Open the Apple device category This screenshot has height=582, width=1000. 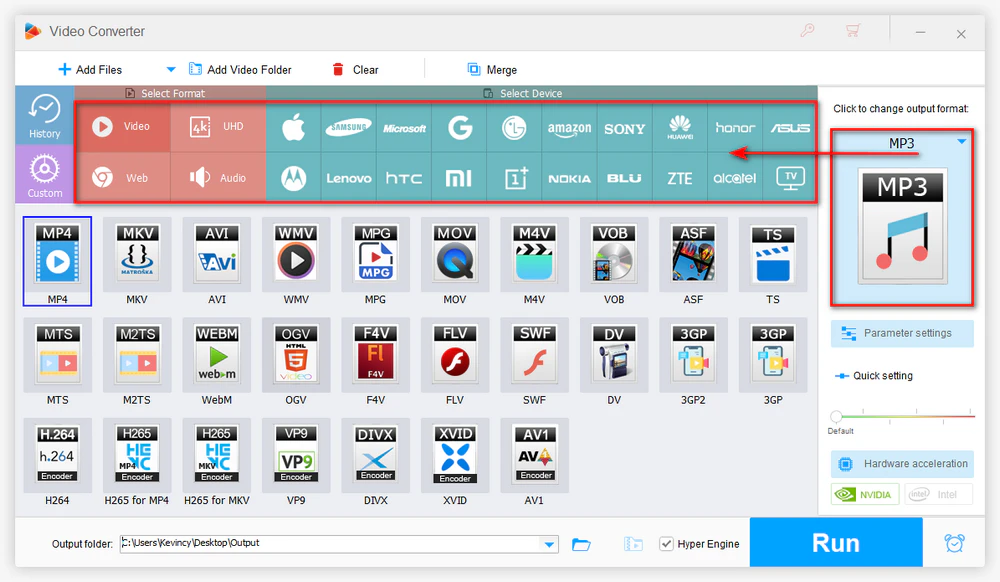pos(294,127)
